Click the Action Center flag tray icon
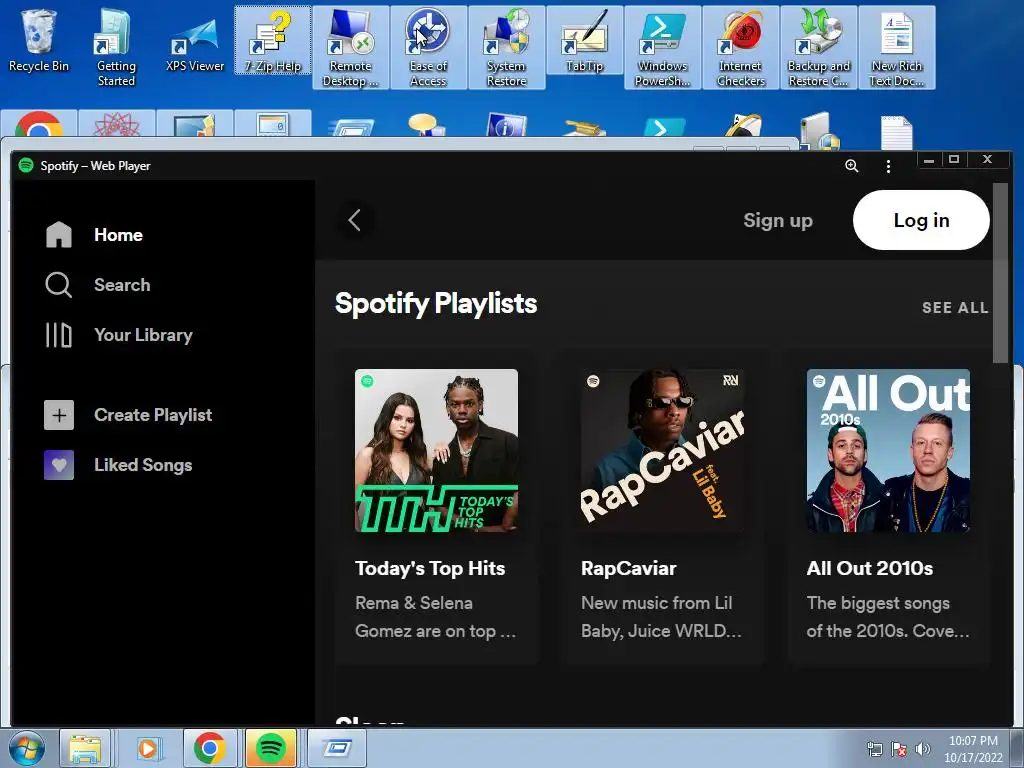Viewport: 1024px width, 768px height. click(x=899, y=749)
